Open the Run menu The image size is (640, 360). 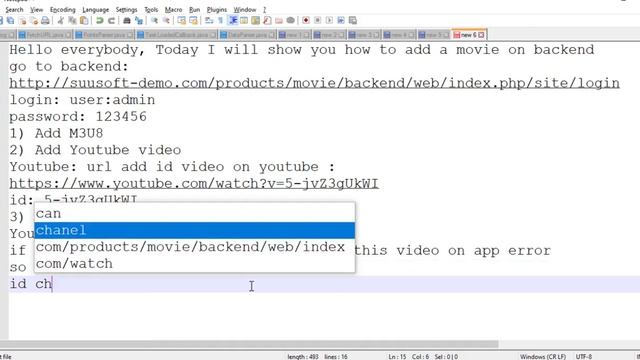pos(195,9)
